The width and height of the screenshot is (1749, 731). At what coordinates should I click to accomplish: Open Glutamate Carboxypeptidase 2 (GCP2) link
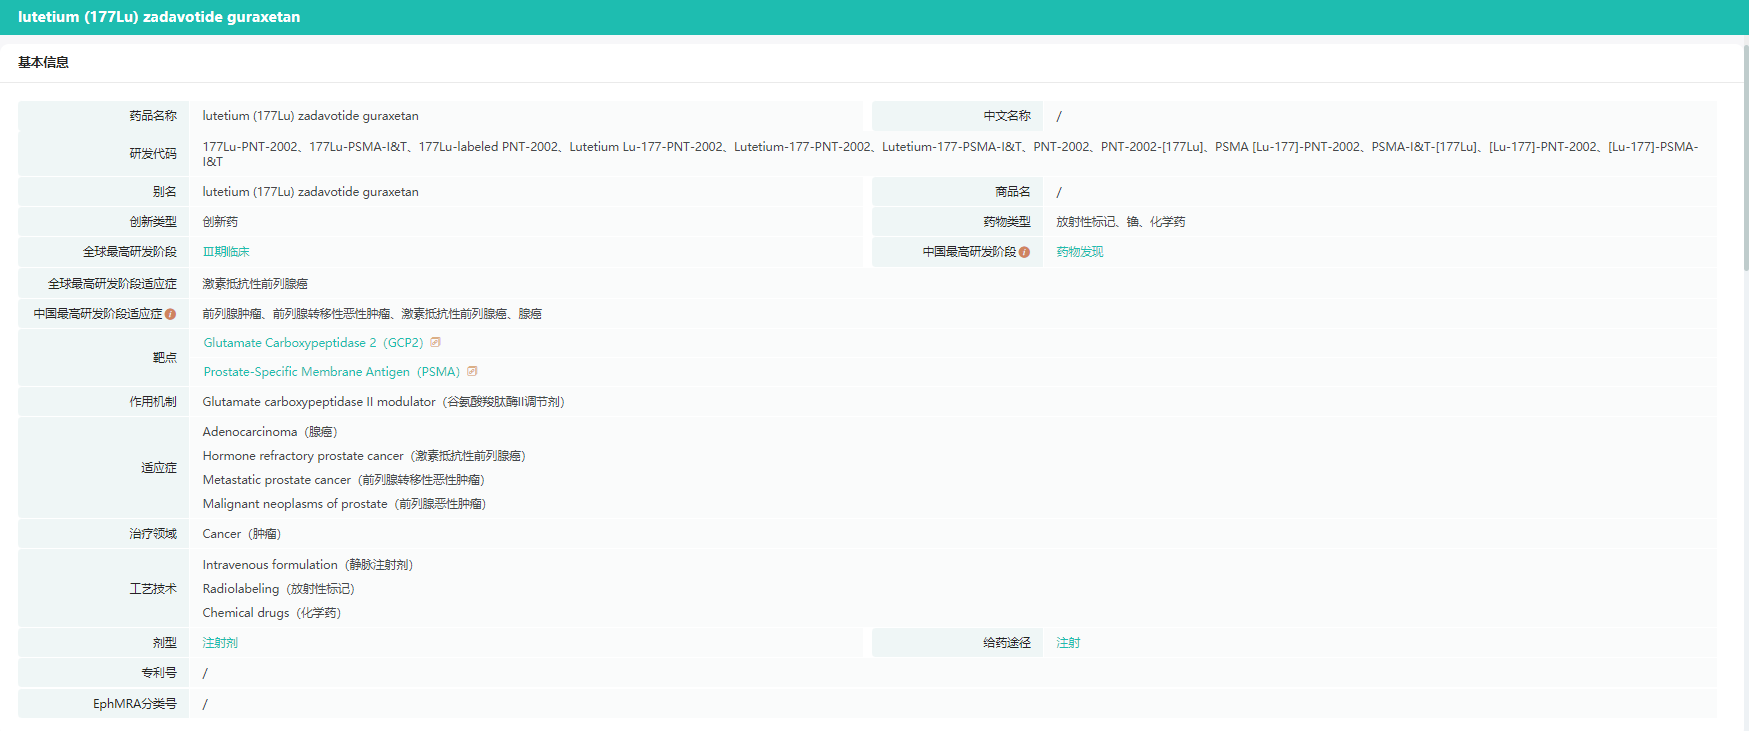click(313, 343)
